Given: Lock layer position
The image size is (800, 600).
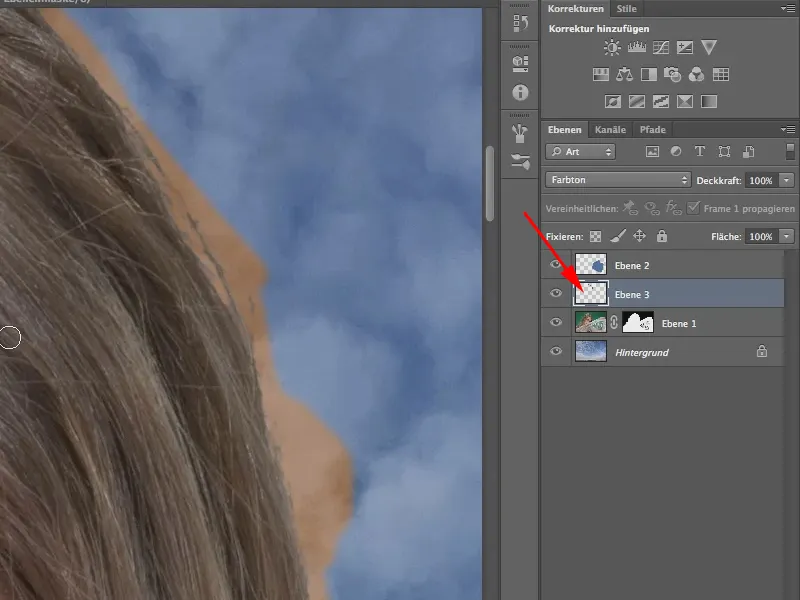Looking at the screenshot, I should 639,236.
